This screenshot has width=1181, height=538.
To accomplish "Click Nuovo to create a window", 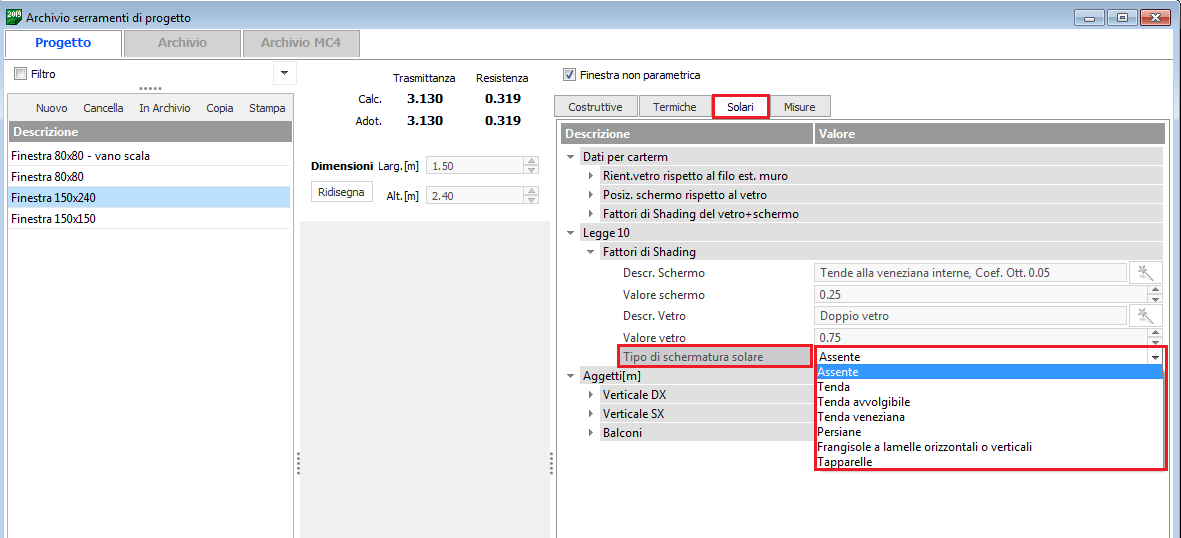I will 51,108.
